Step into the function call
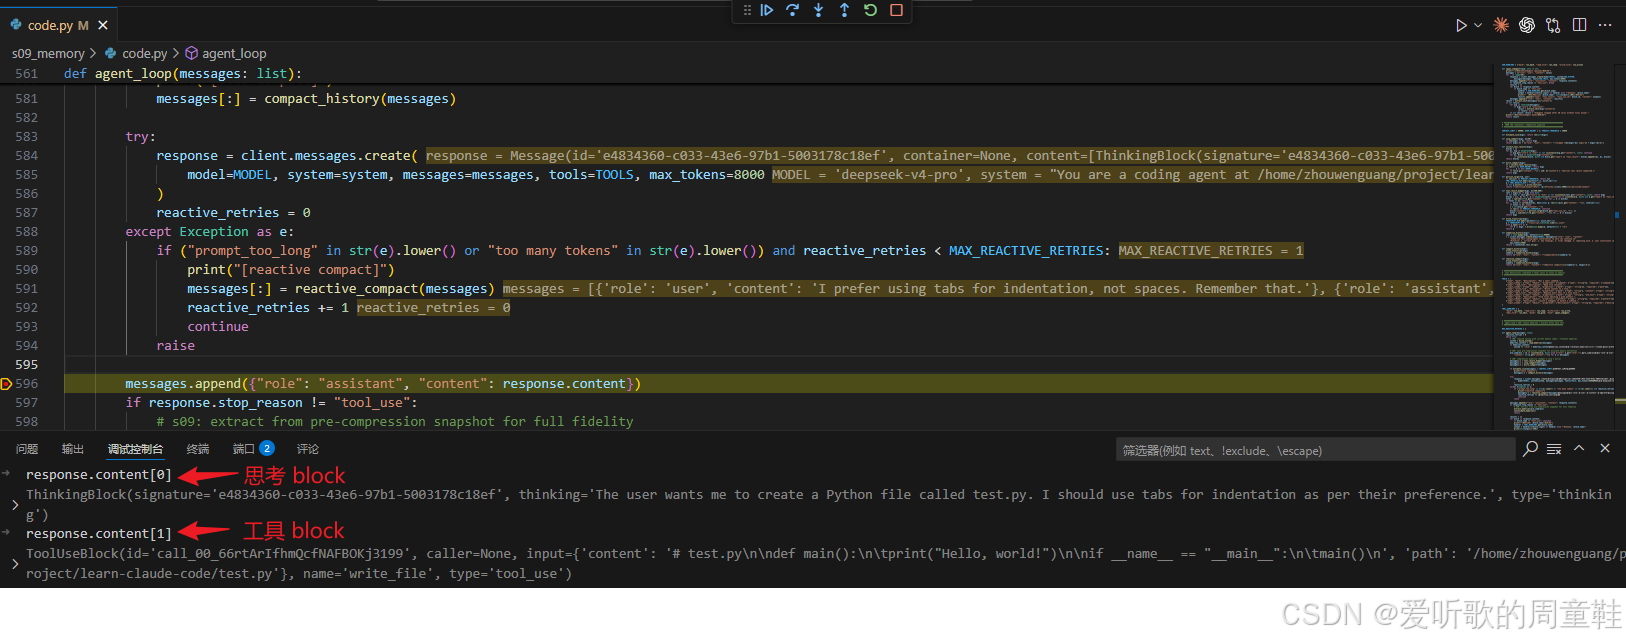Viewport: 1626px width, 642px height. pos(819,10)
